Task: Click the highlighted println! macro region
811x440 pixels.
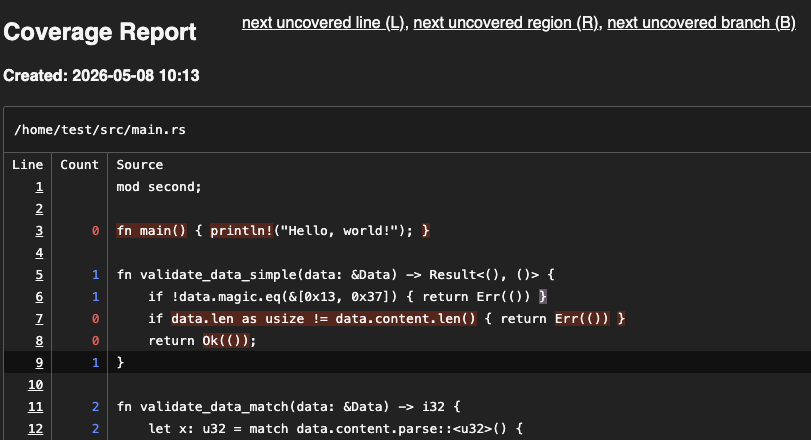Action: [x=242, y=231]
